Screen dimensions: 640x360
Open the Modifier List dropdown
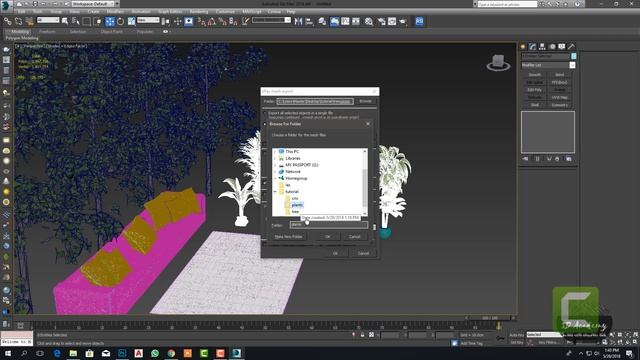(x=548, y=65)
